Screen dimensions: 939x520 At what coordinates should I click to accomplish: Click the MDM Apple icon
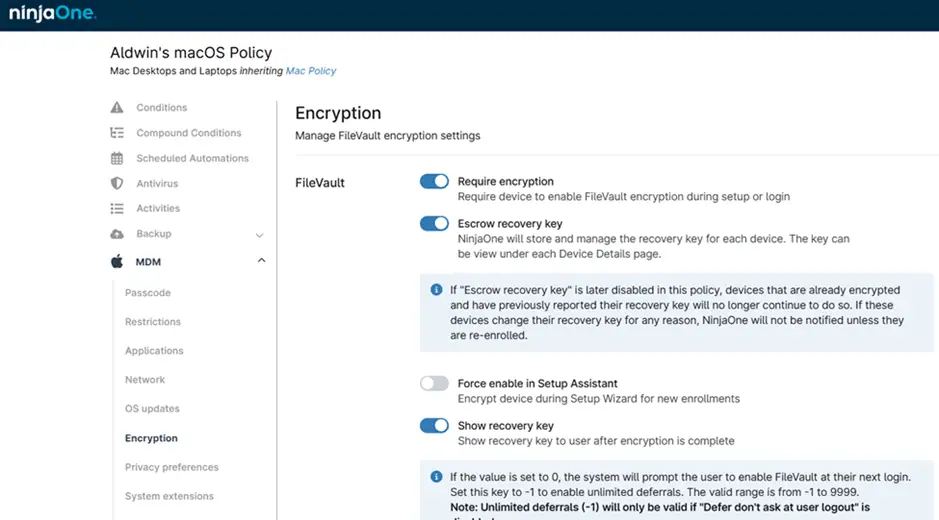[117, 261]
